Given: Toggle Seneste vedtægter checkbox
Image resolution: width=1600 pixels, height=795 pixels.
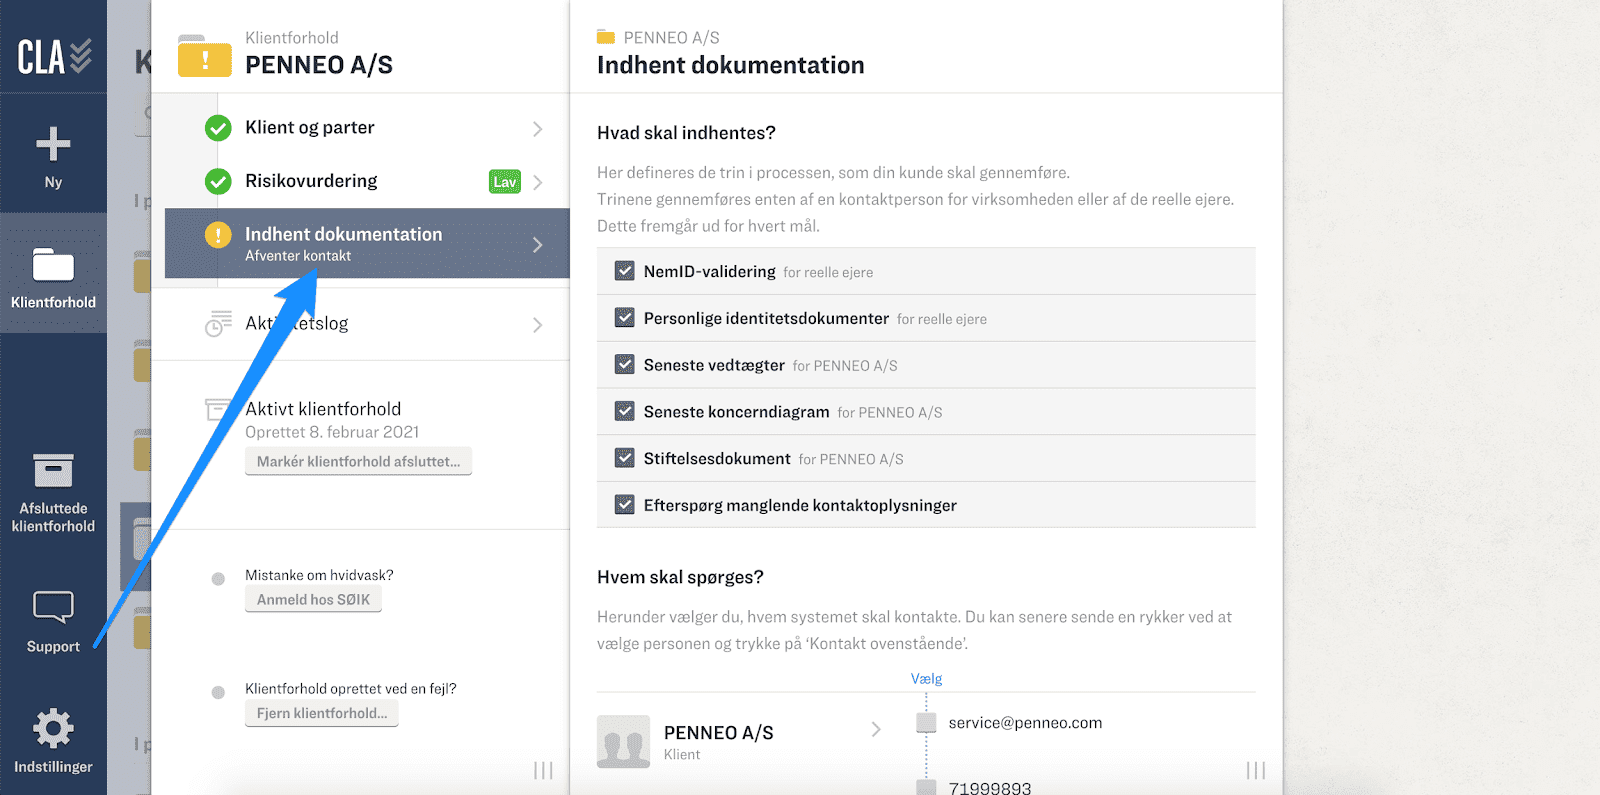Looking at the screenshot, I should [x=625, y=364].
